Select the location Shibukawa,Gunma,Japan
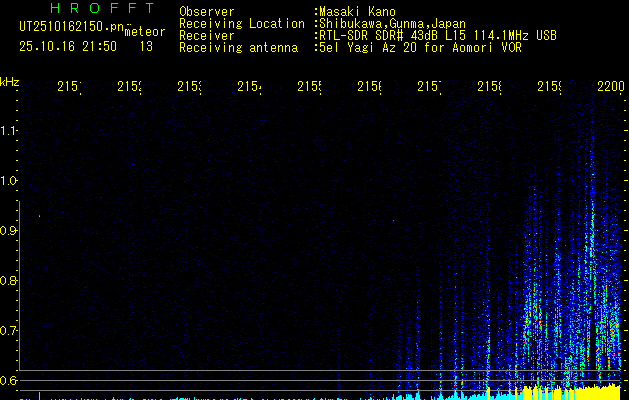The width and height of the screenshot is (629, 400). click(392, 24)
